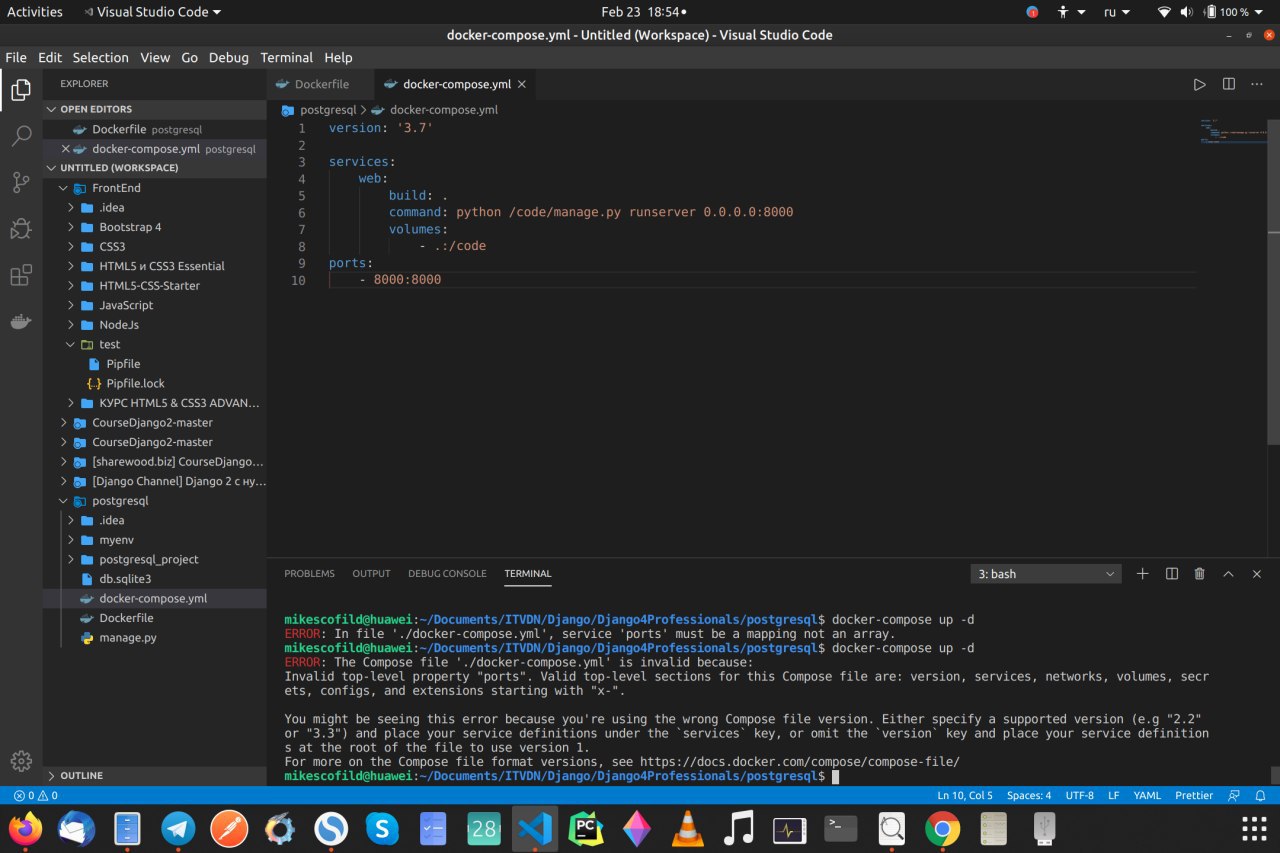Open the Terminal menu

[x=286, y=57]
